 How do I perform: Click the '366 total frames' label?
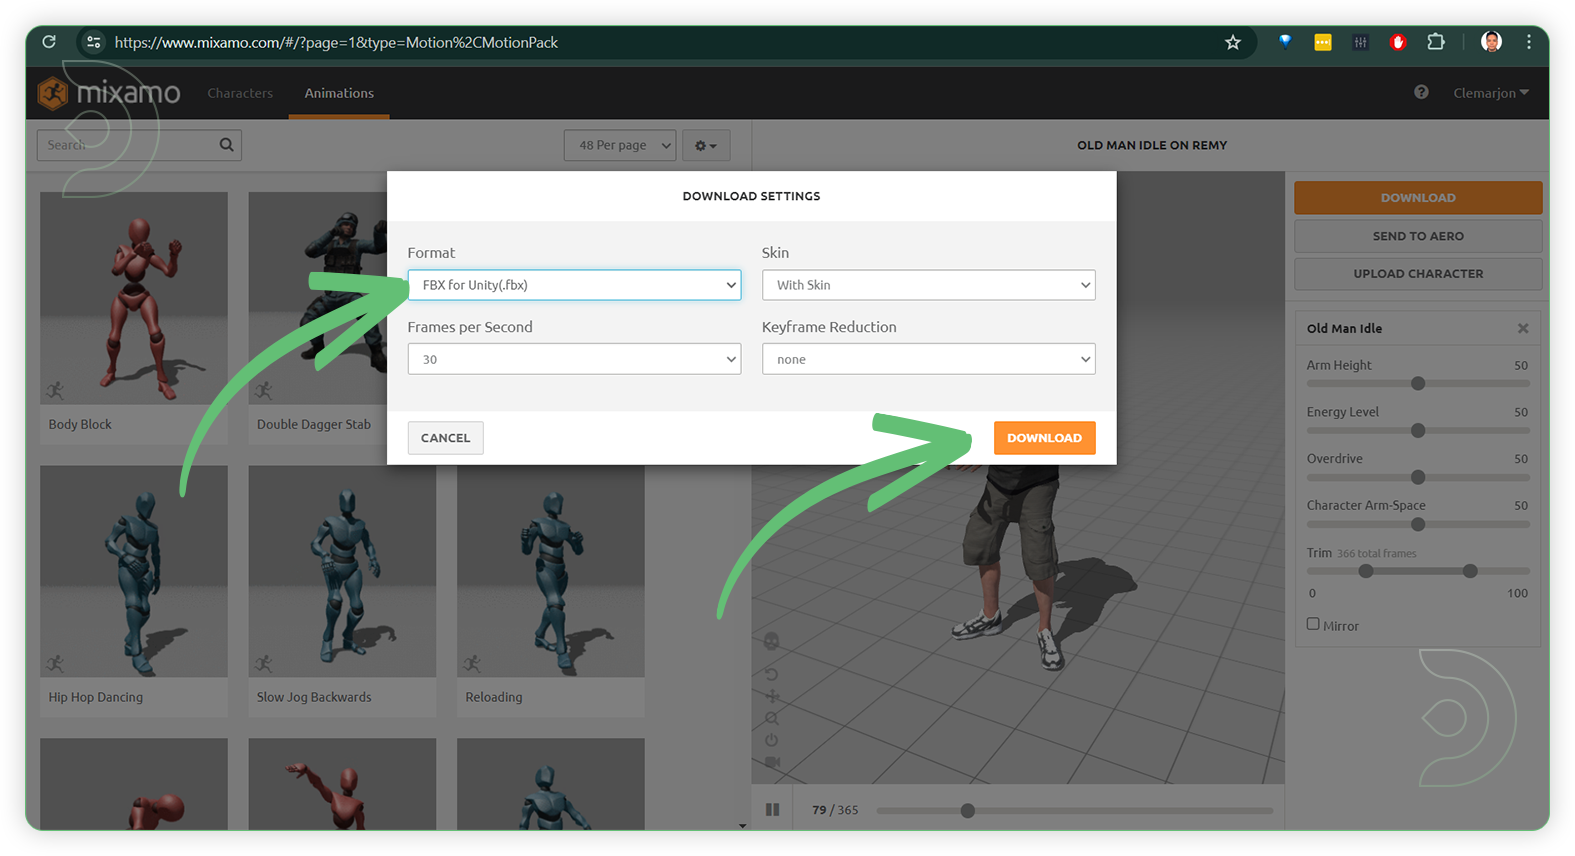click(1377, 553)
